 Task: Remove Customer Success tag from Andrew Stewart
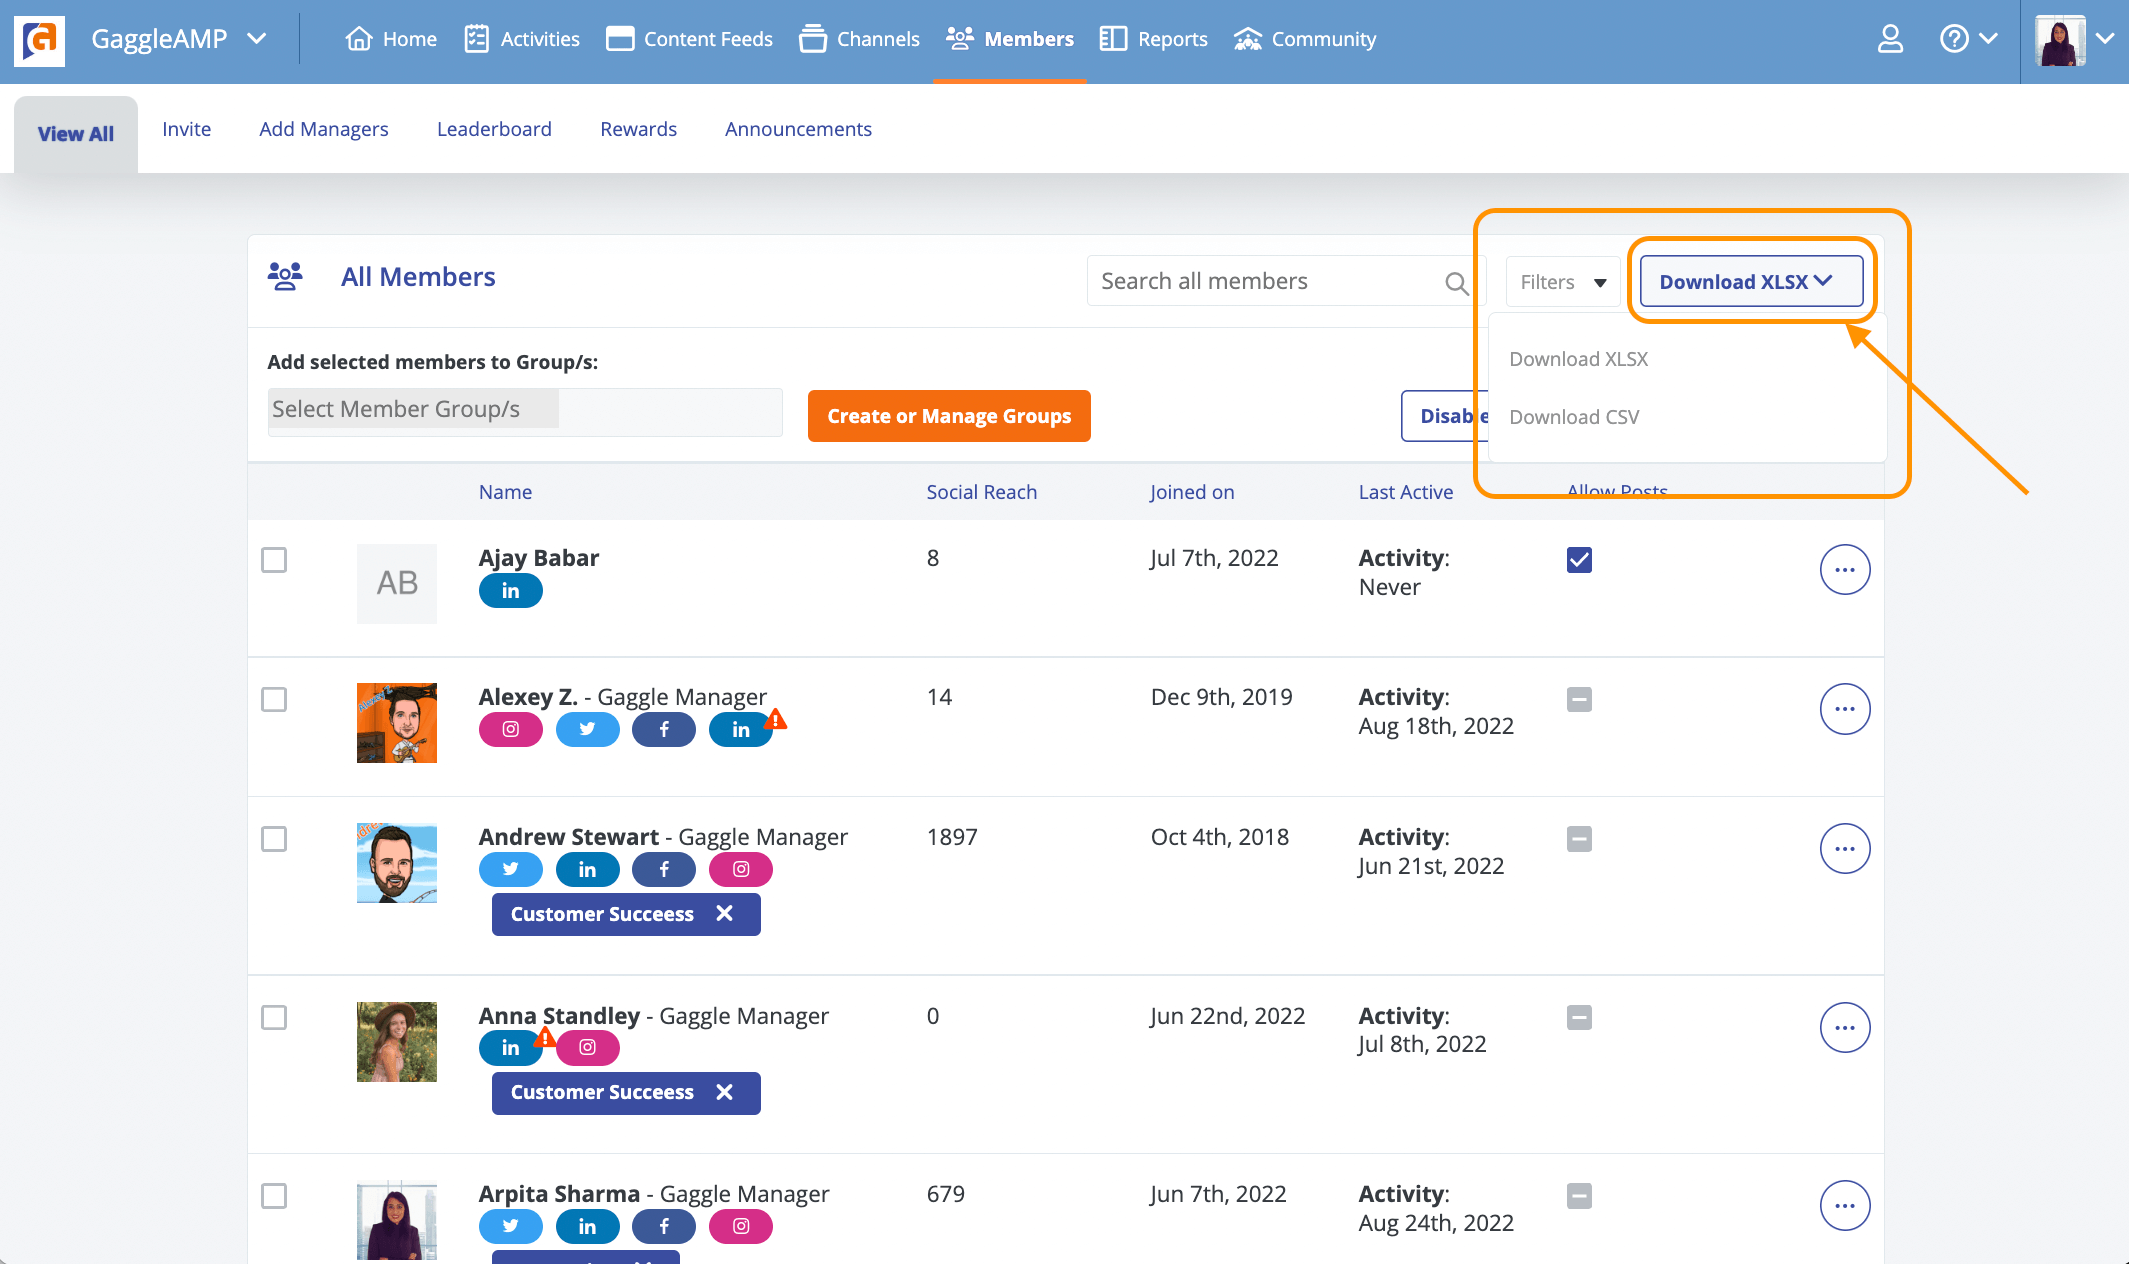pyautogui.click(x=725, y=914)
